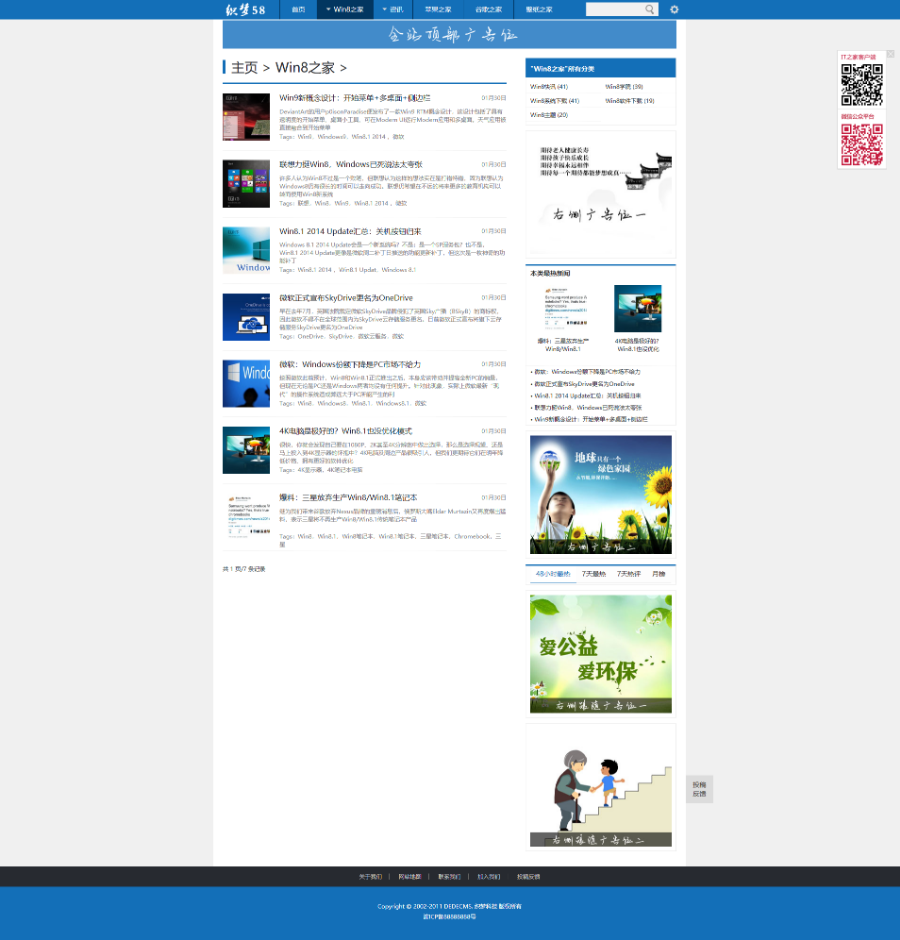900x940 pixels.
Task: Click Win8之家 in the breadcrumb
Action: (305, 68)
